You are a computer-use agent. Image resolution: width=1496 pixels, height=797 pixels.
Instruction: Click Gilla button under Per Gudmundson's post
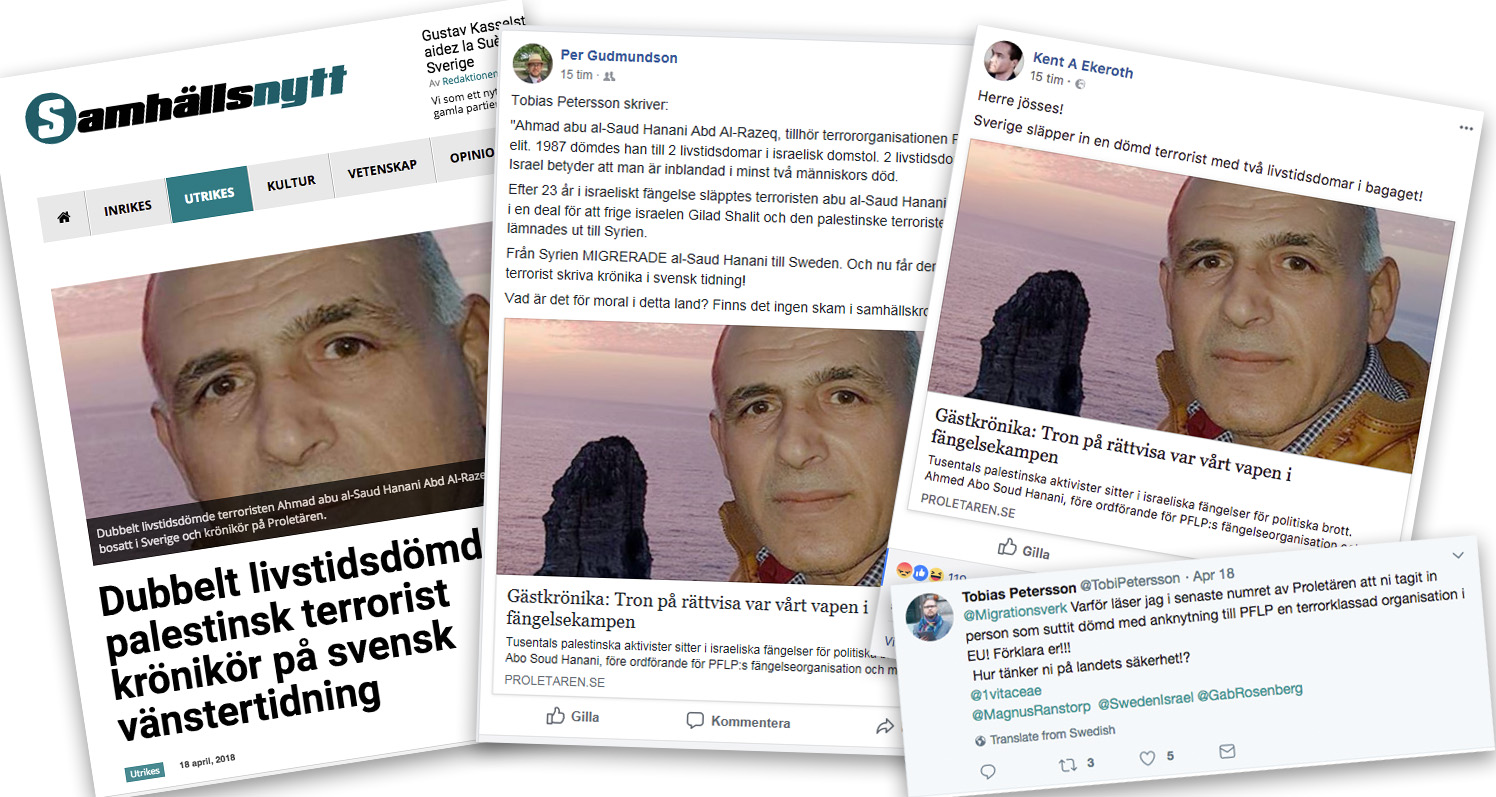click(x=573, y=716)
